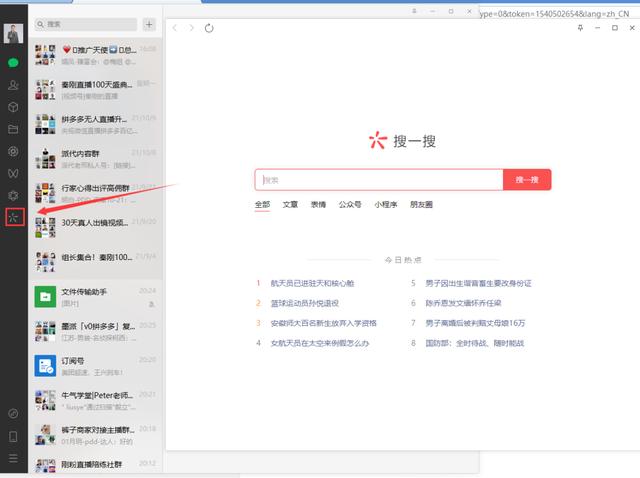The width and height of the screenshot is (640, 478).
Task: Open the 30天真人出镜视频 group chat
Action: click(x=96, y=228)
